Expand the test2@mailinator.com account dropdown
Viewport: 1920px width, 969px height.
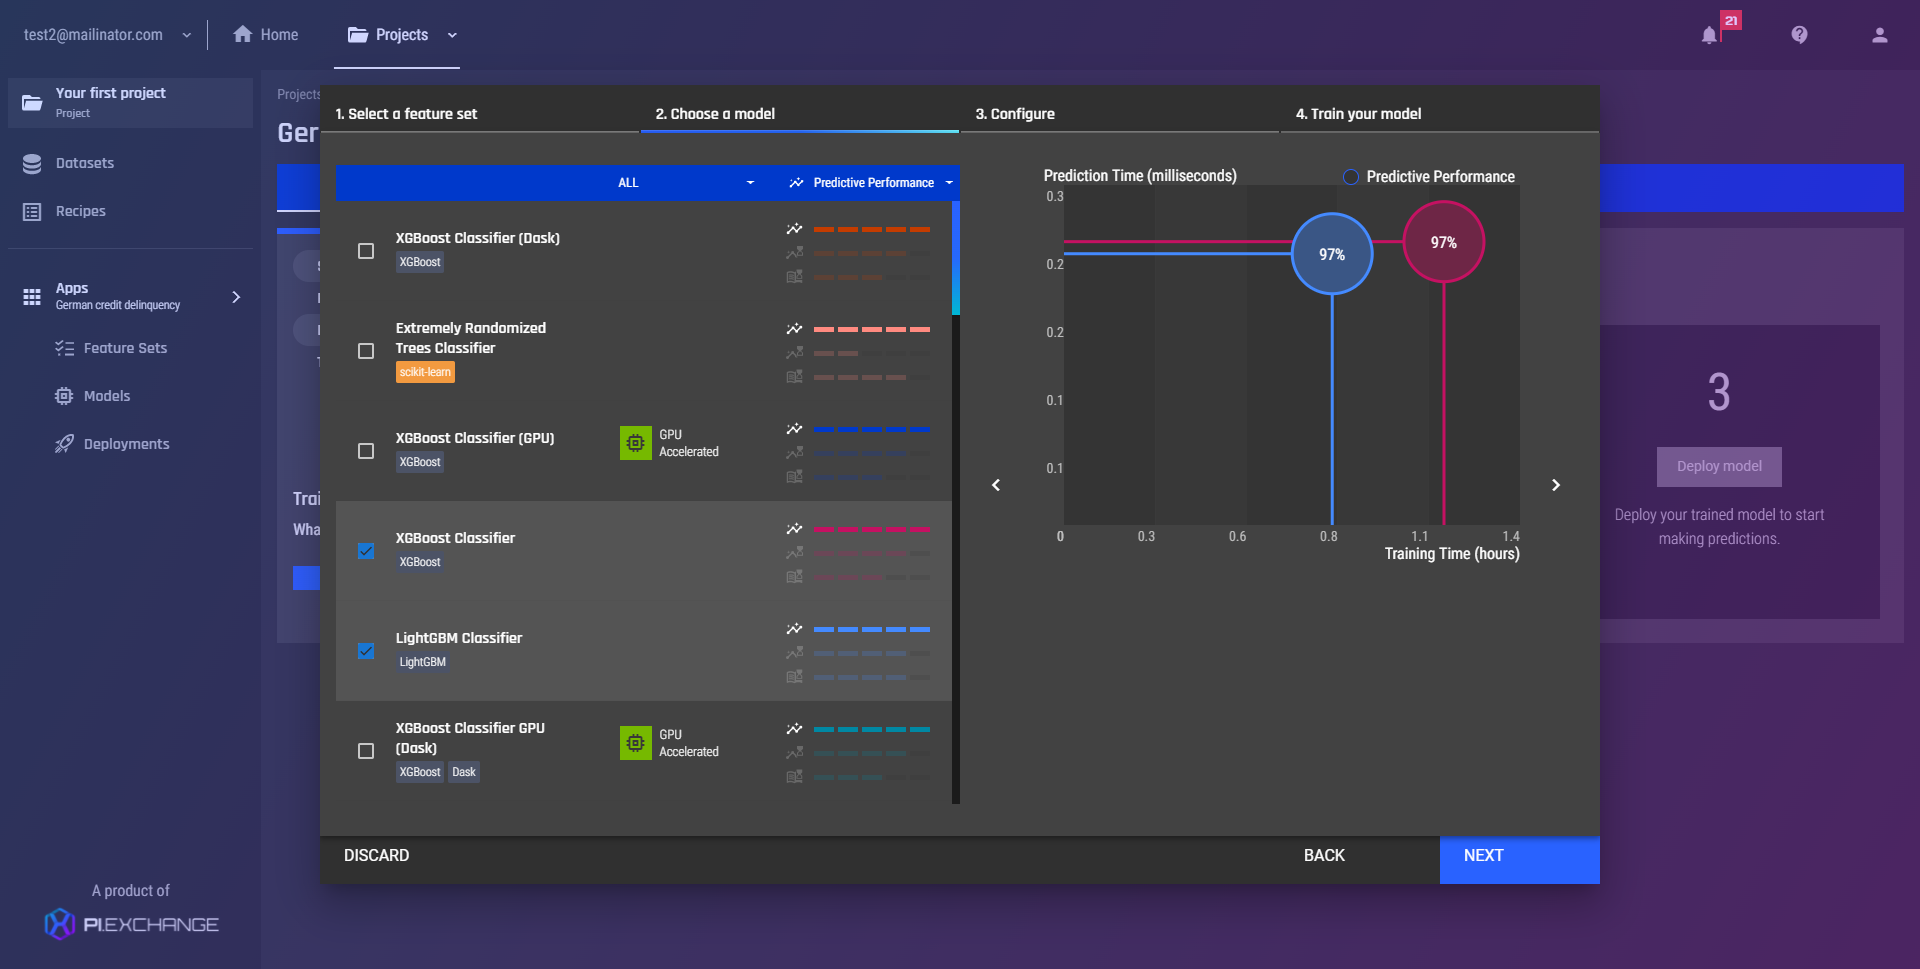[187, 35]
